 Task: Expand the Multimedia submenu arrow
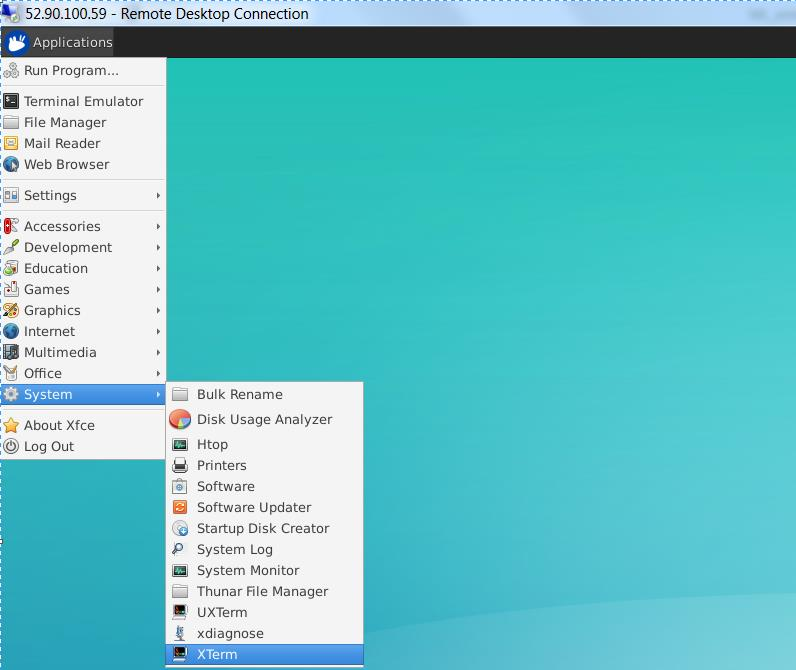[x=158, y=352]
